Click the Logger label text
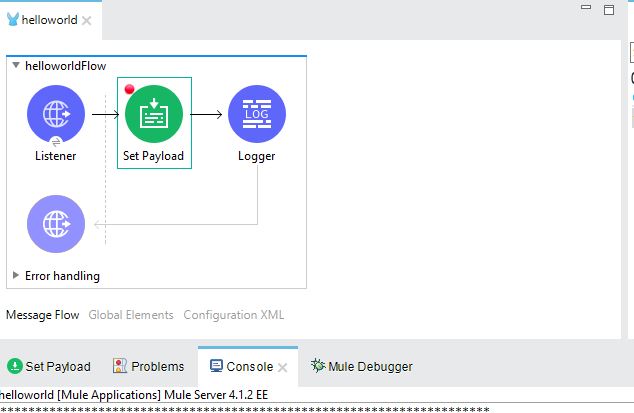Viewport: 634px width, 413px height. 256,156
